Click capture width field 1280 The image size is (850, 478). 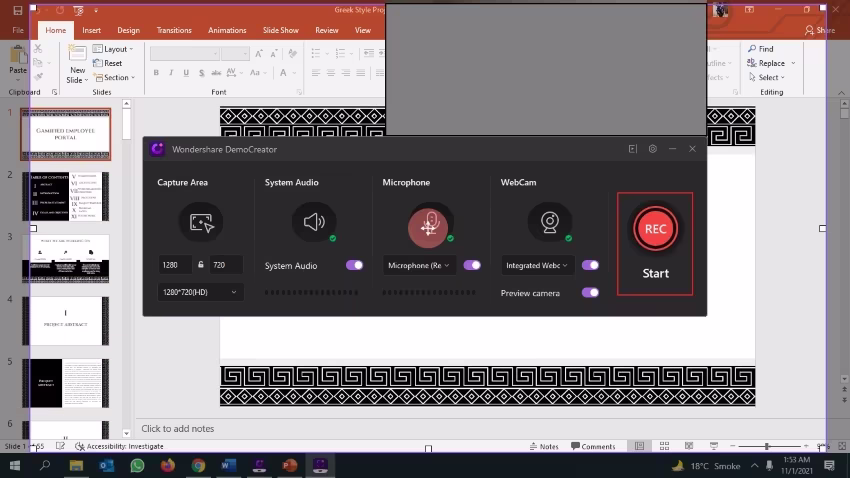click(x=175, y=265)
